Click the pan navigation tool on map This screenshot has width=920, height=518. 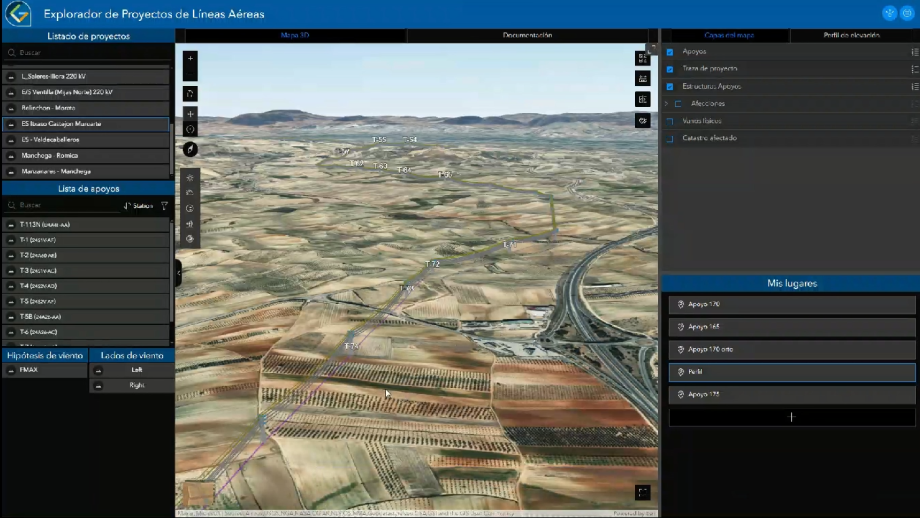190,114
